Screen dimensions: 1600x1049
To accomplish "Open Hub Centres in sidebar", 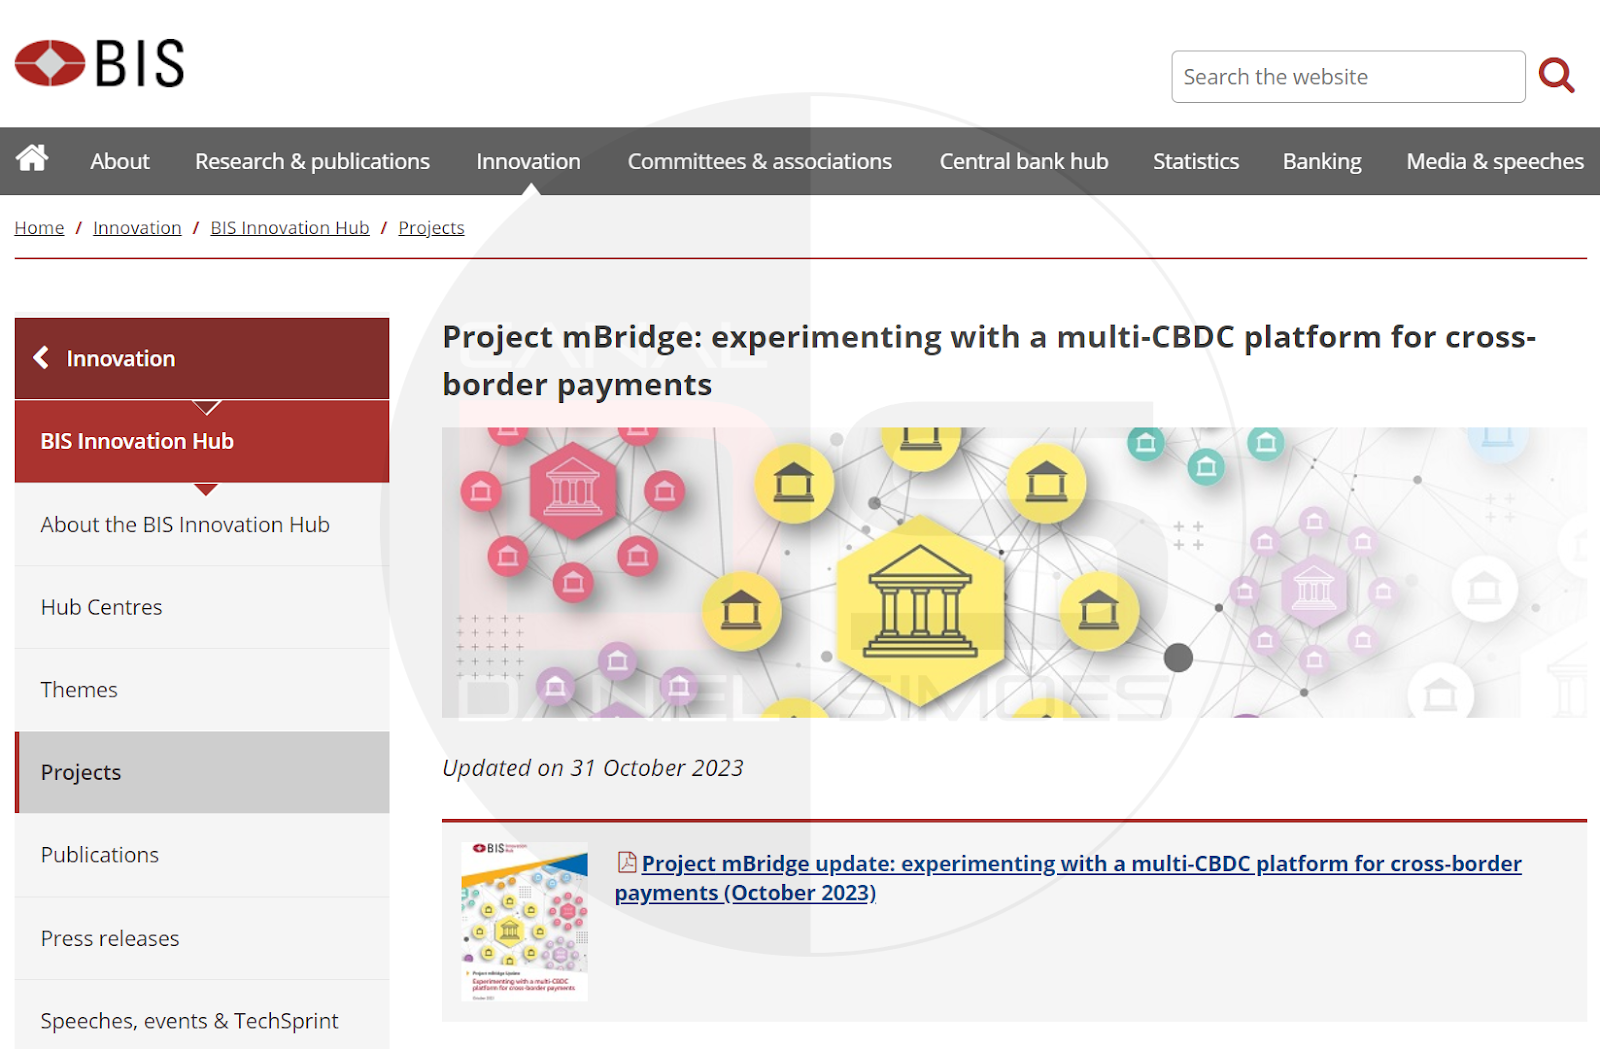I will pyautogui.click(x=202, y=607).
